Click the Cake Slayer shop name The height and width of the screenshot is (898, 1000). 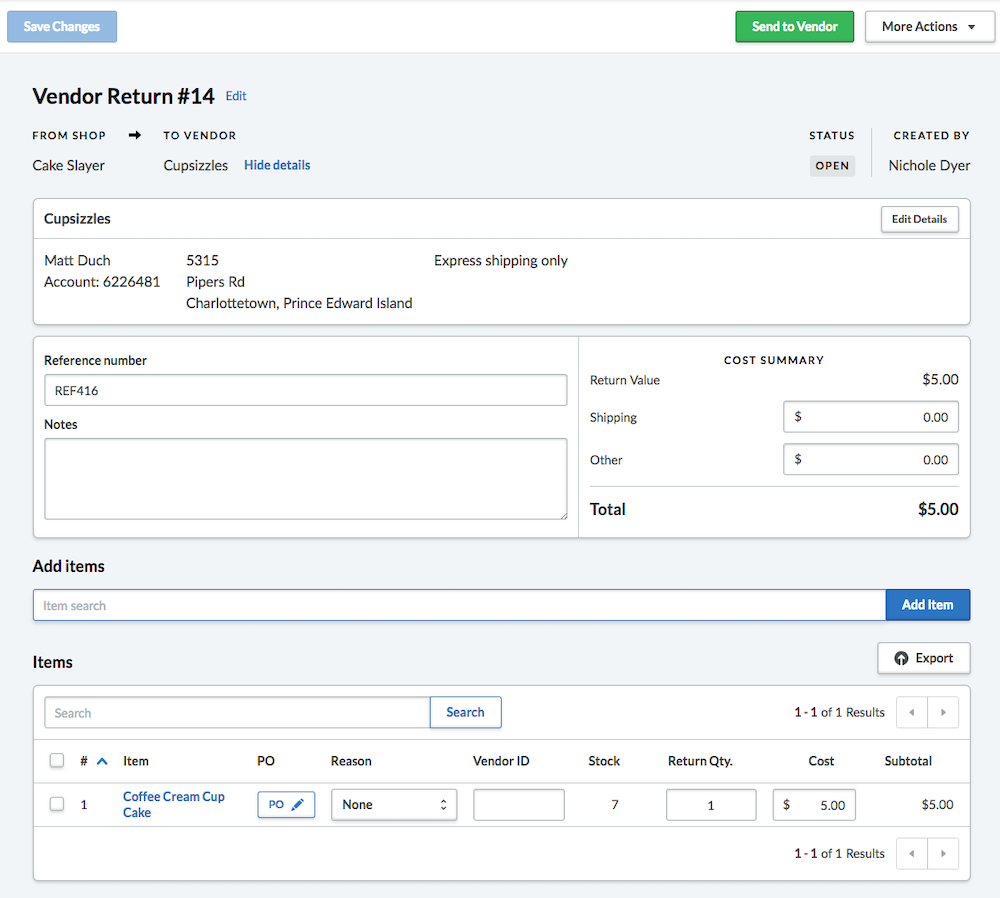68,165
